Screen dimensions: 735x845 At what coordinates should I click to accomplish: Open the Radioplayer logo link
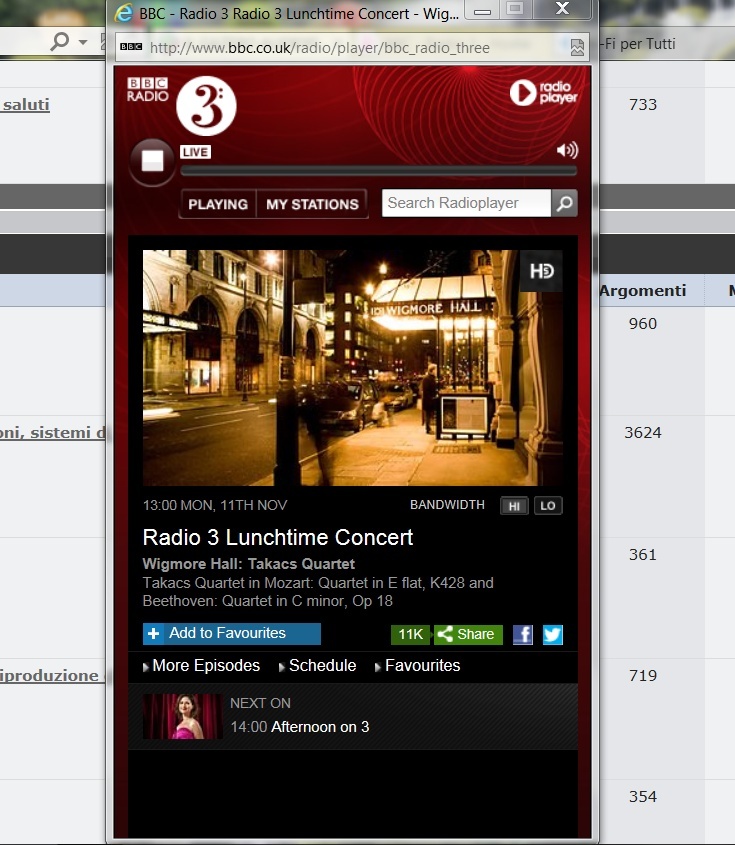(x=543, y=92)
